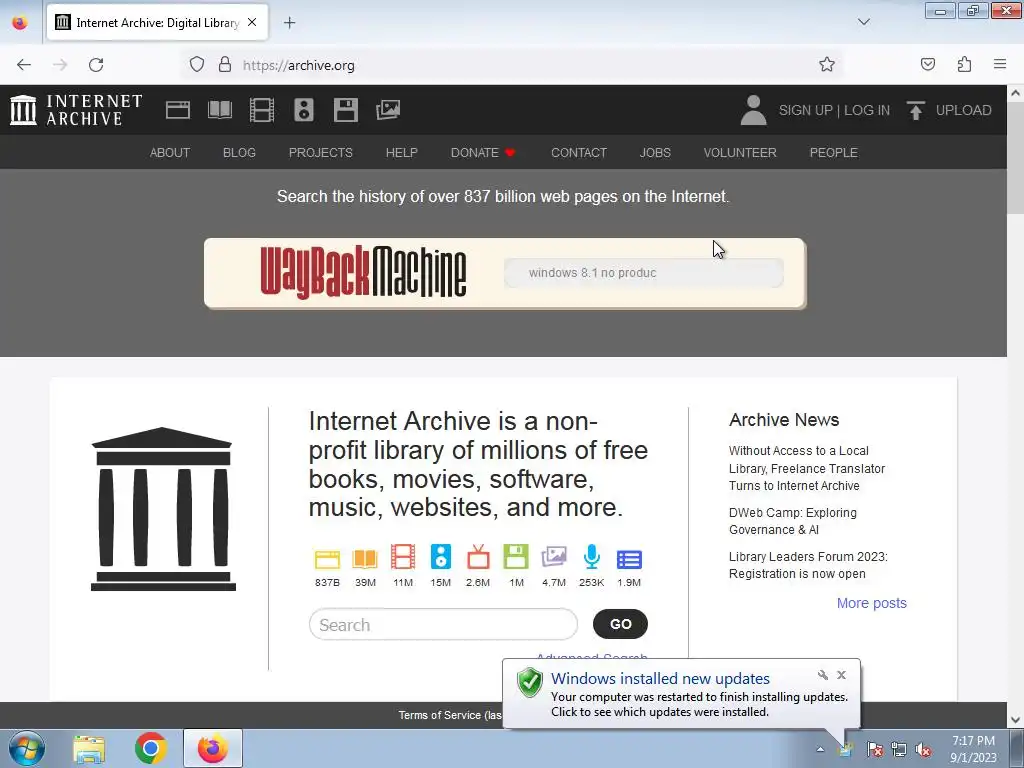
Task: Select the 11M video icon
Action: coord(403,557)
